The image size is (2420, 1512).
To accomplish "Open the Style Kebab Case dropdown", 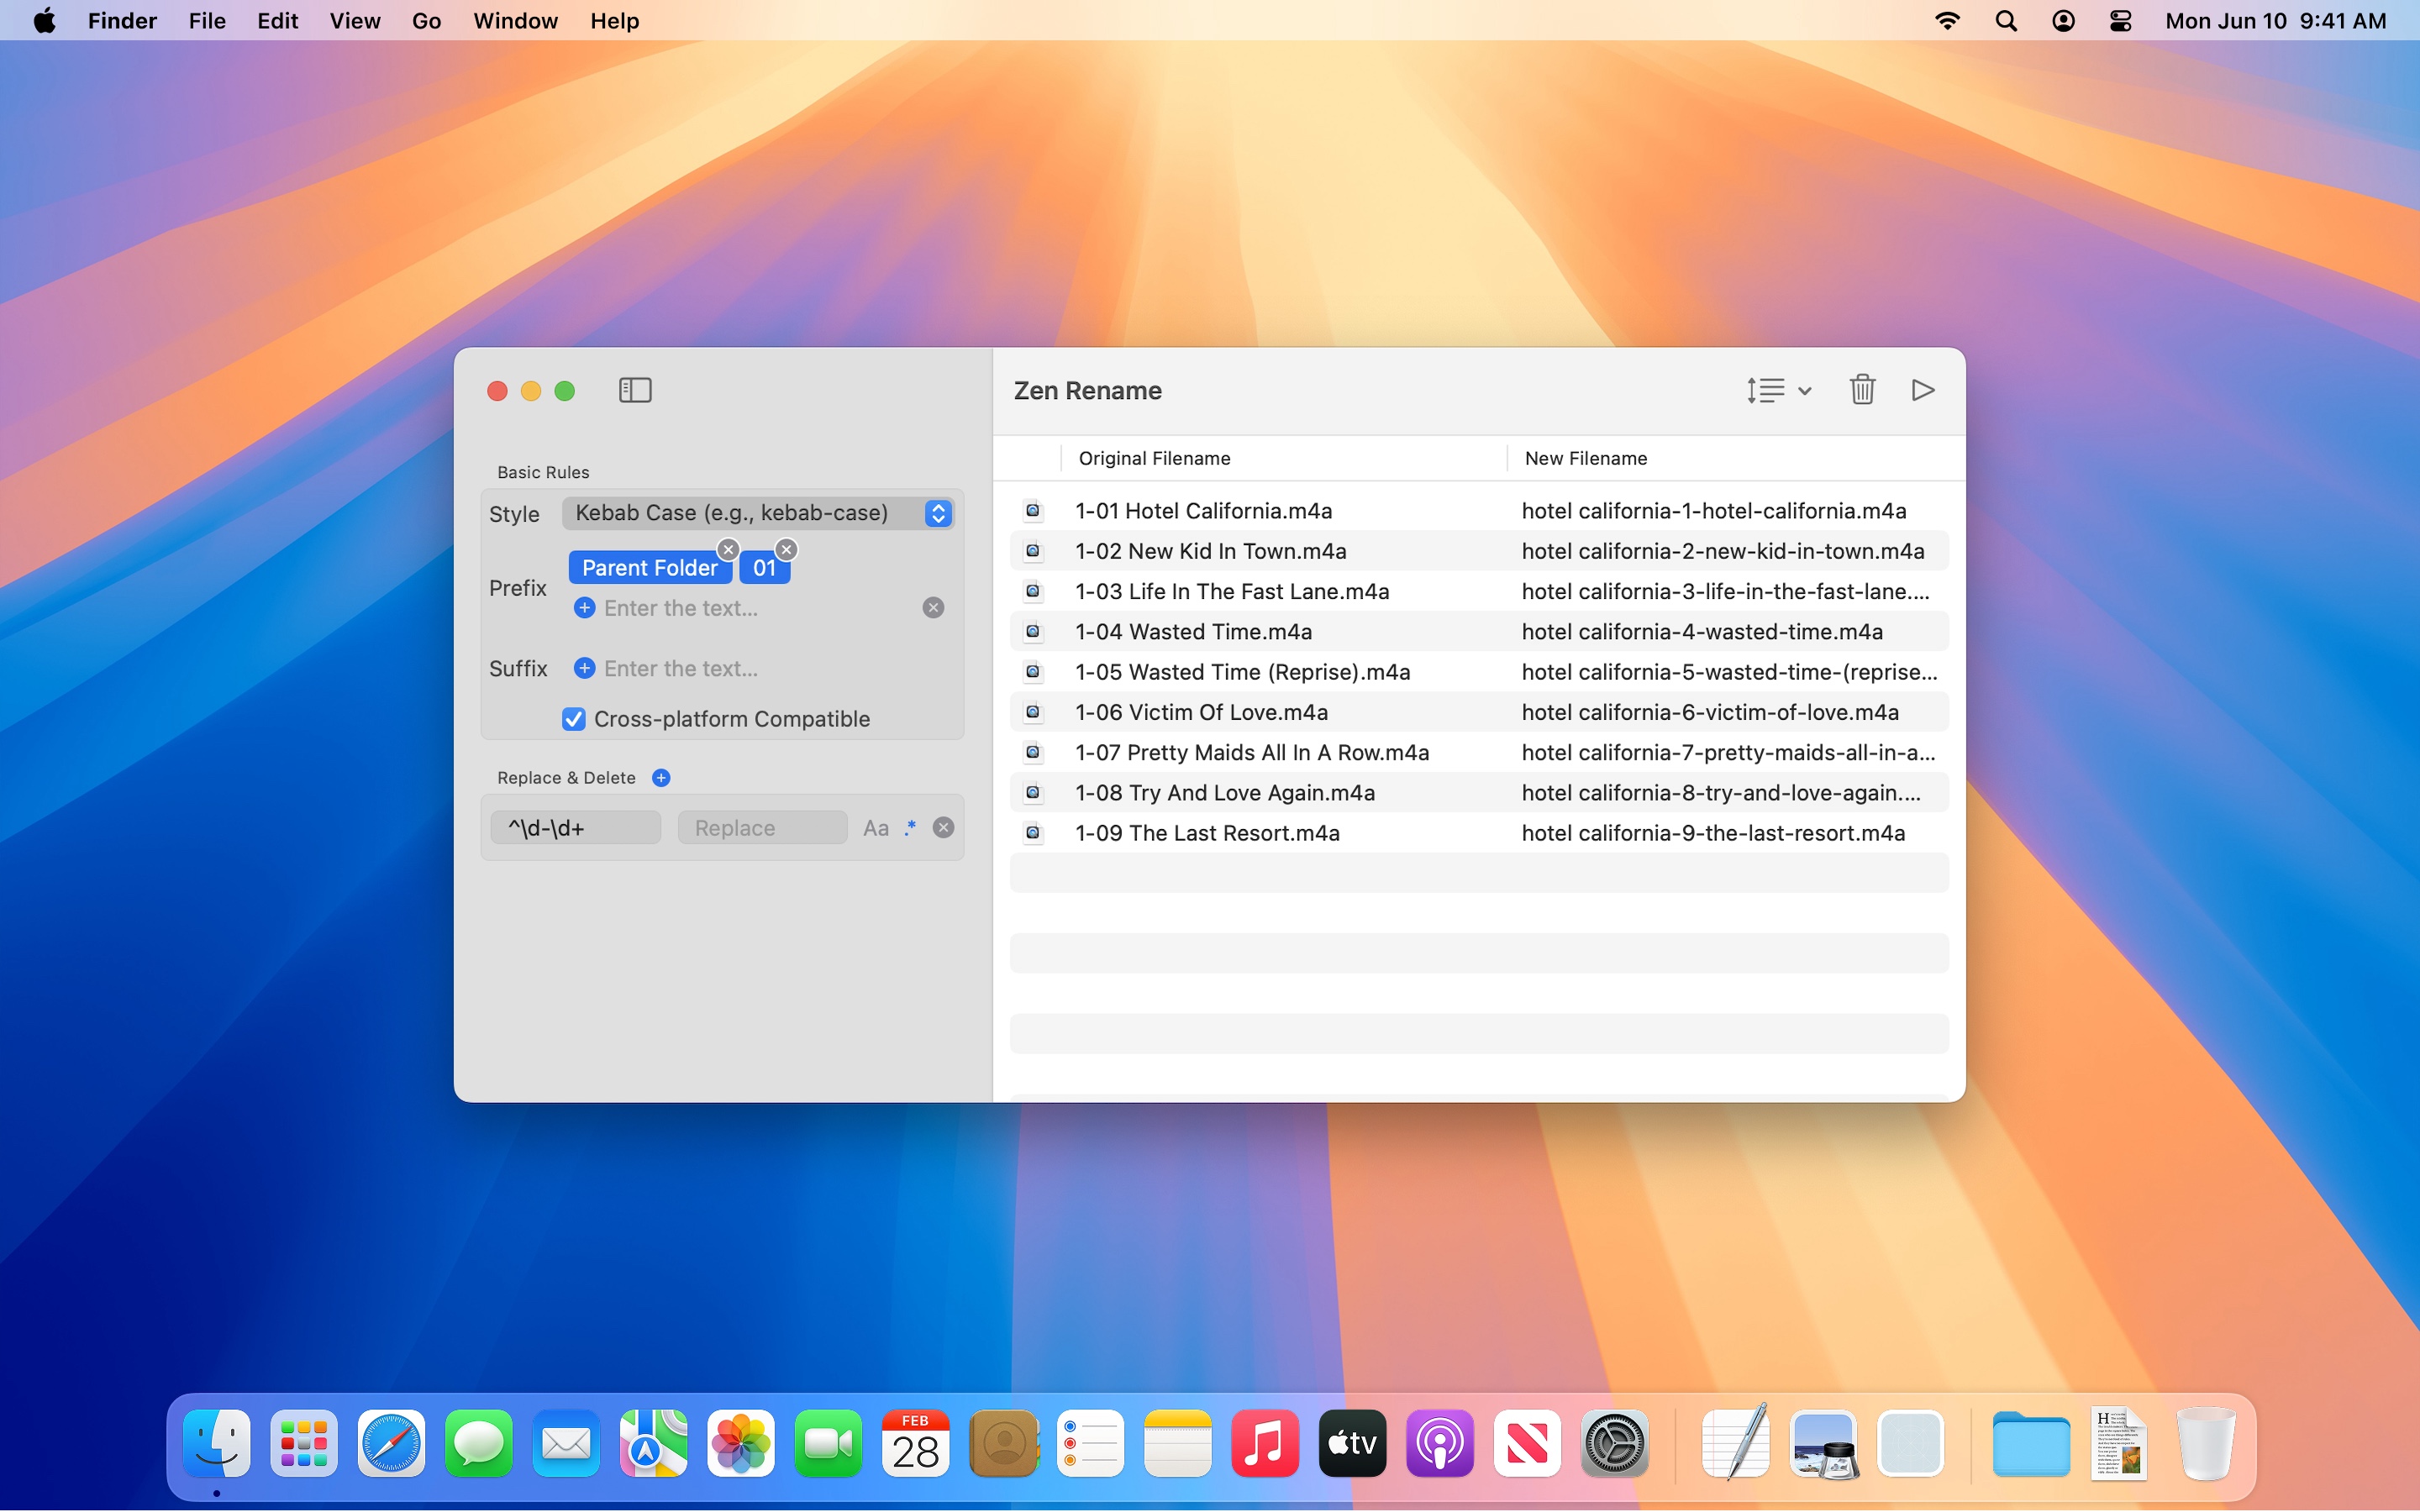I will (757, 513).
